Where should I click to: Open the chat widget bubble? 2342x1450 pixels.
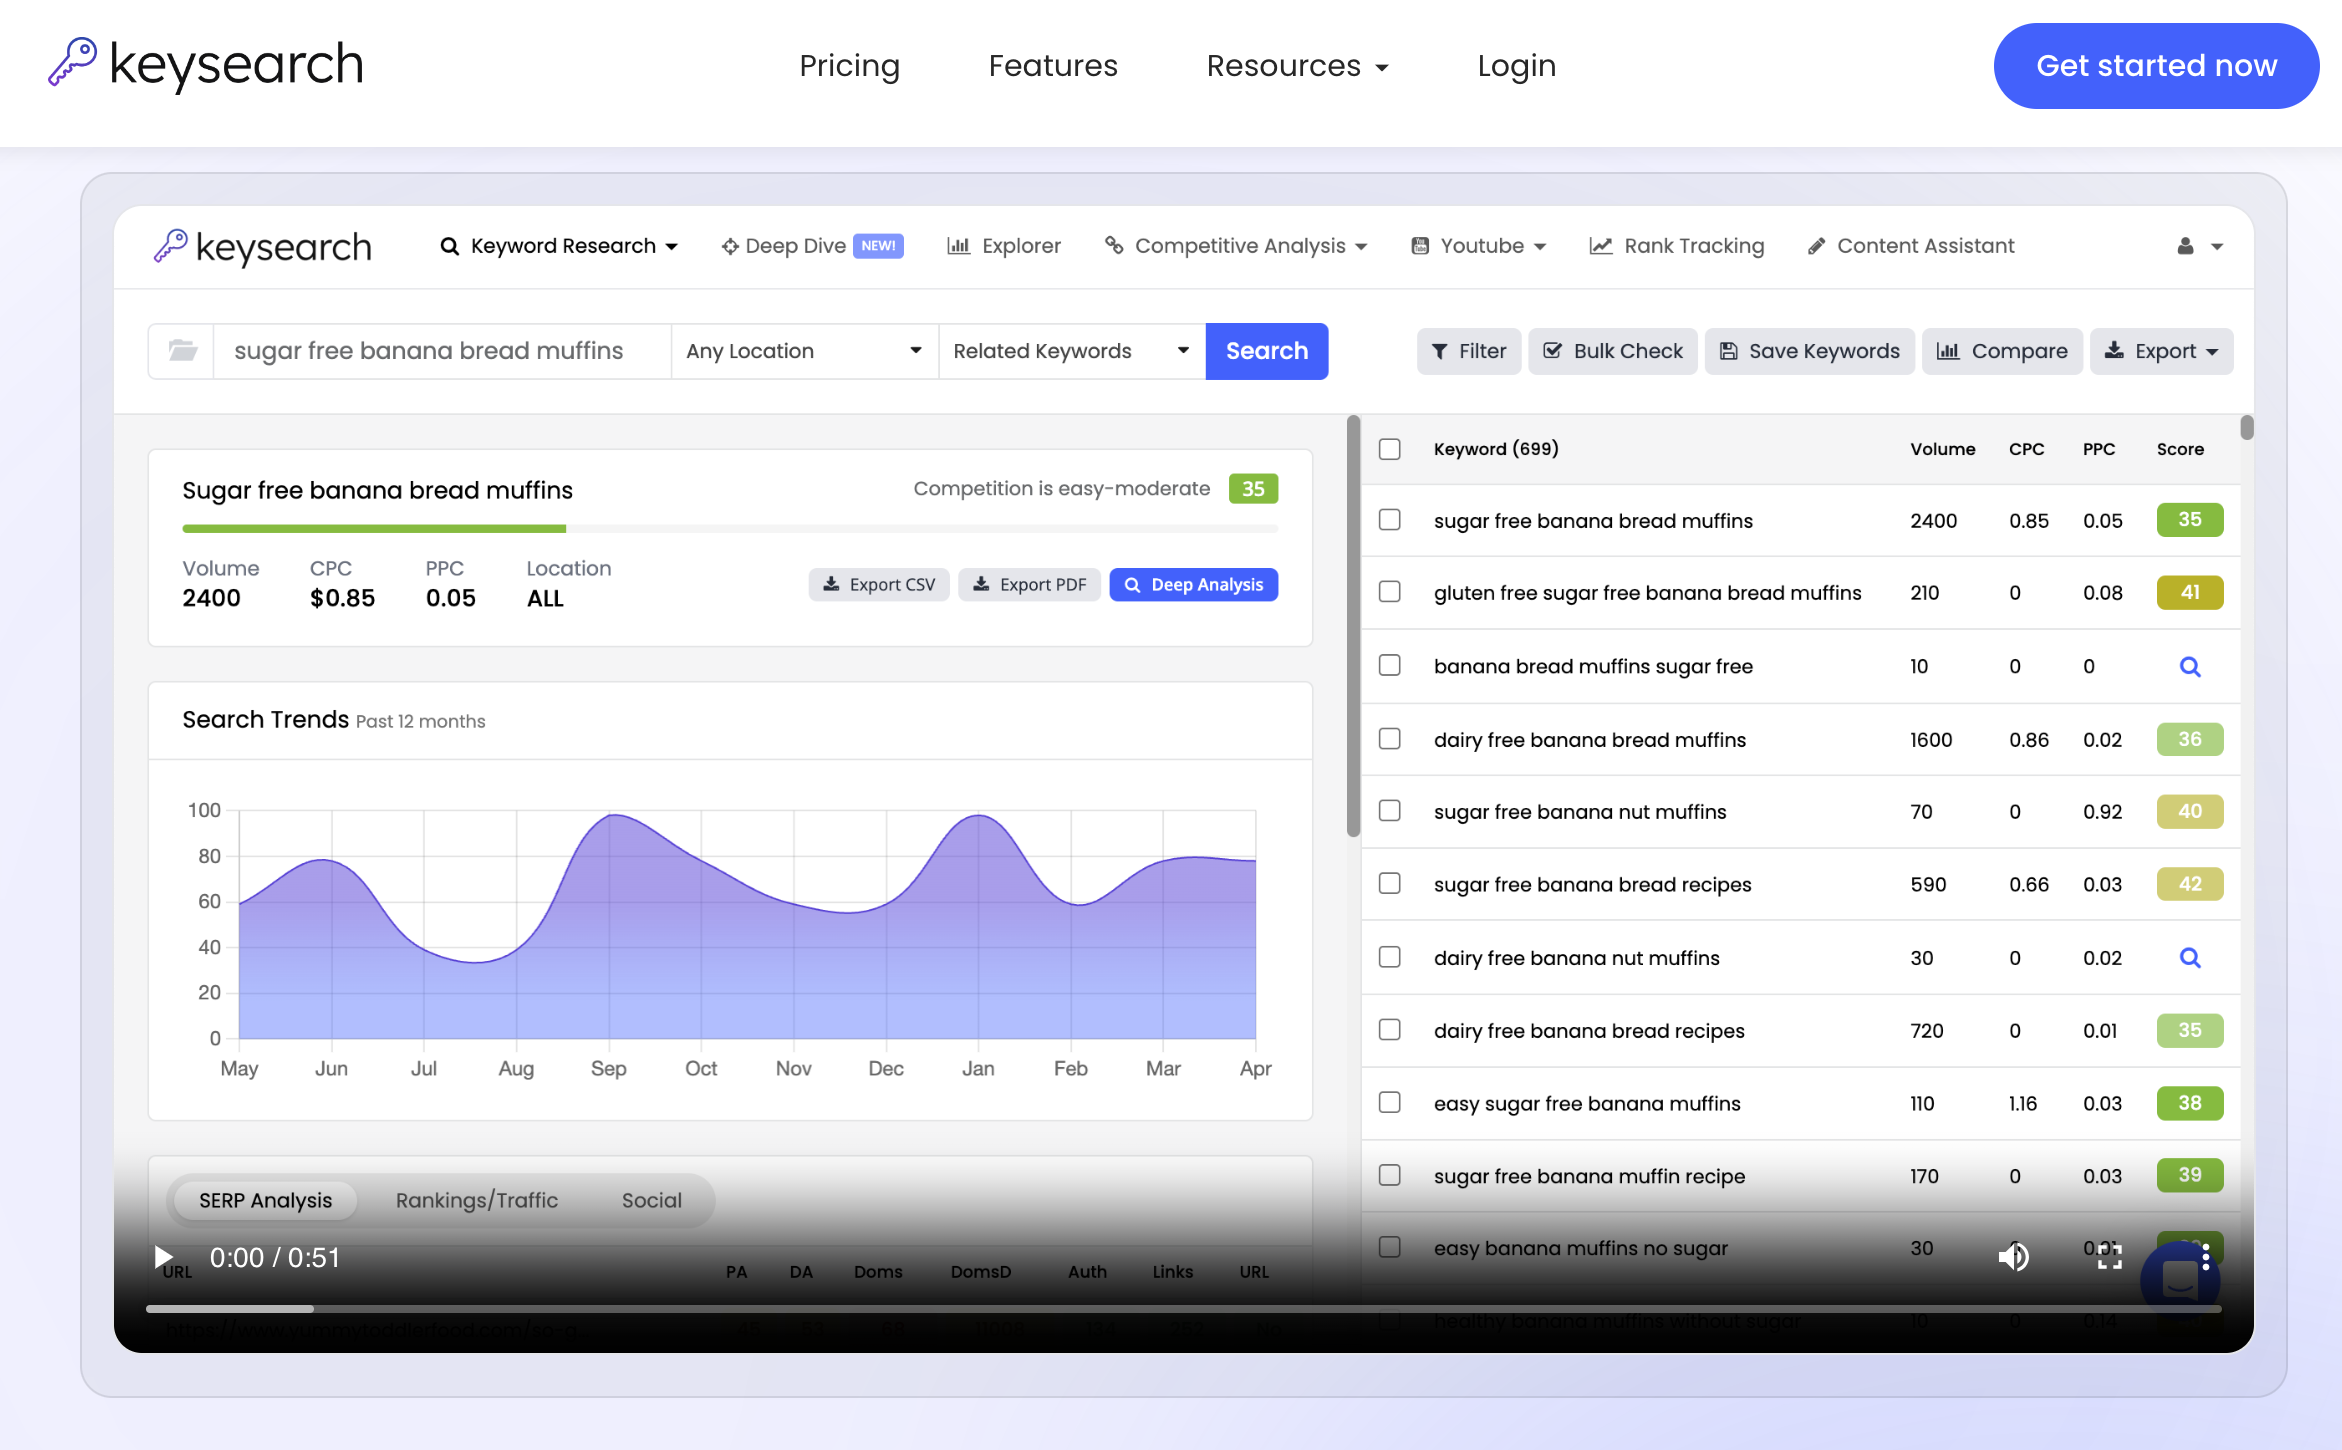point(2179,1279)
